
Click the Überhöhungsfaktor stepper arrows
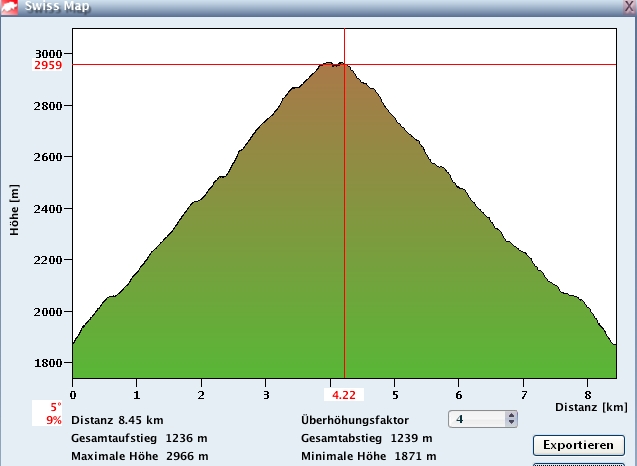[x=511, y=419]
